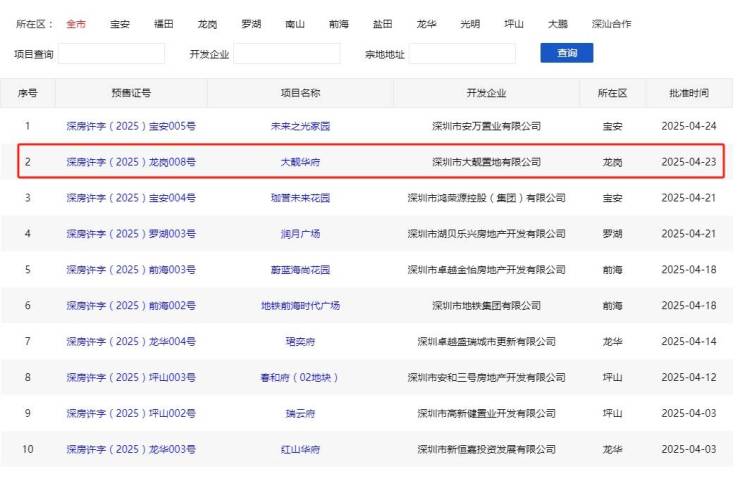
Task: Select the 前海 district filter
Action: [339, 23]
